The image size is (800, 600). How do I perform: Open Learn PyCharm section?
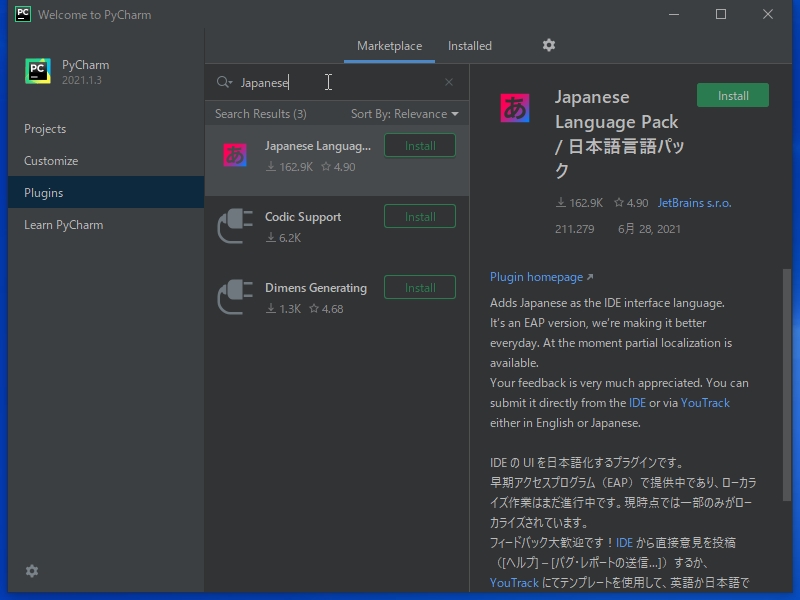[x=106, y=224]
